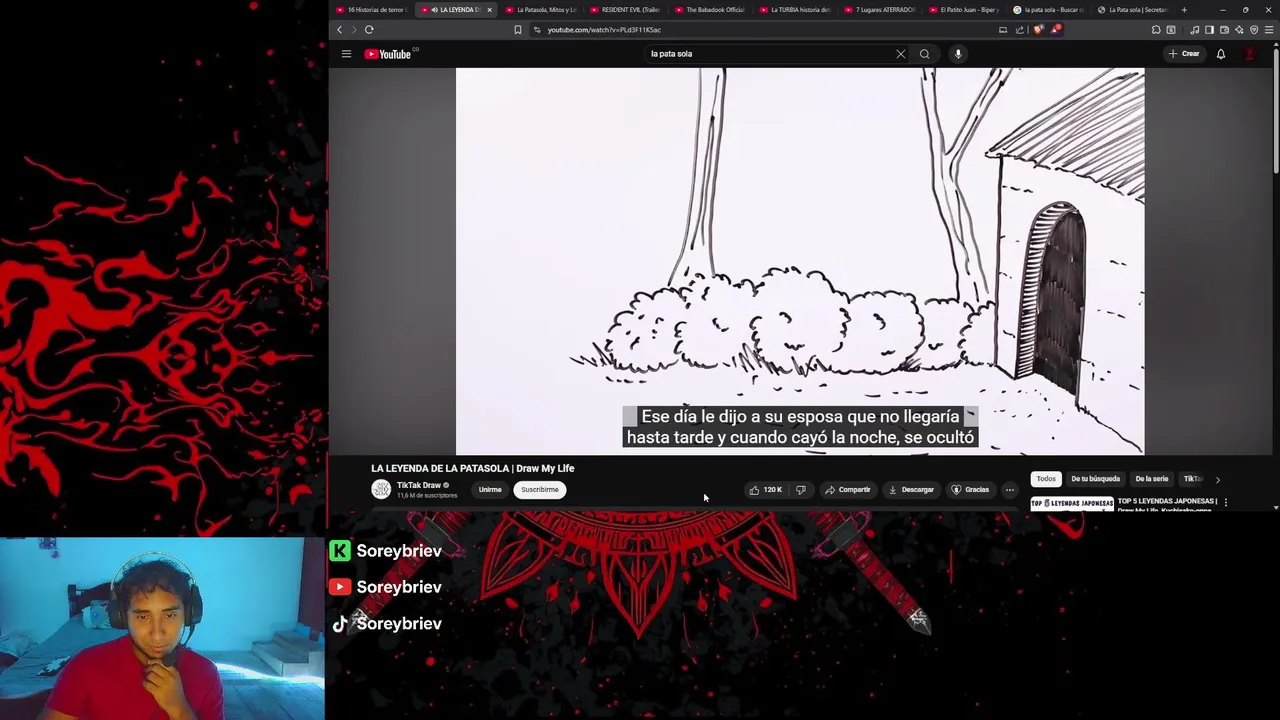Select the De la serie chip
Image resolution: width=1280 pixels, height=720 pixels.
(x=1152, y=479)
